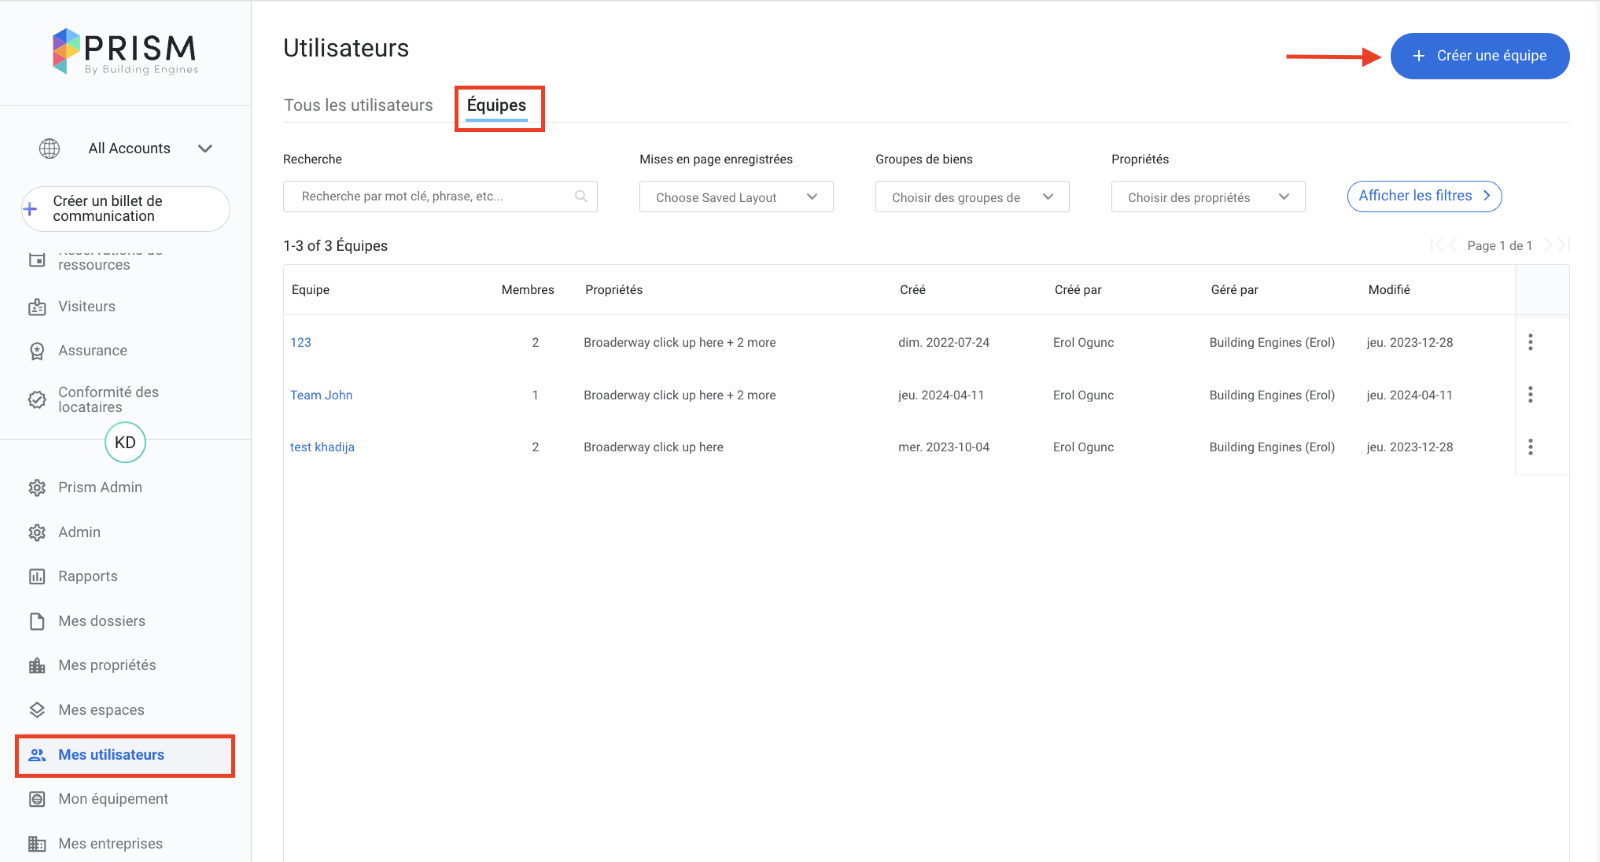This screenshot has width=1600, height=862.
Task: Click the Assurance badge icon
Action: [x=37, y=351]
